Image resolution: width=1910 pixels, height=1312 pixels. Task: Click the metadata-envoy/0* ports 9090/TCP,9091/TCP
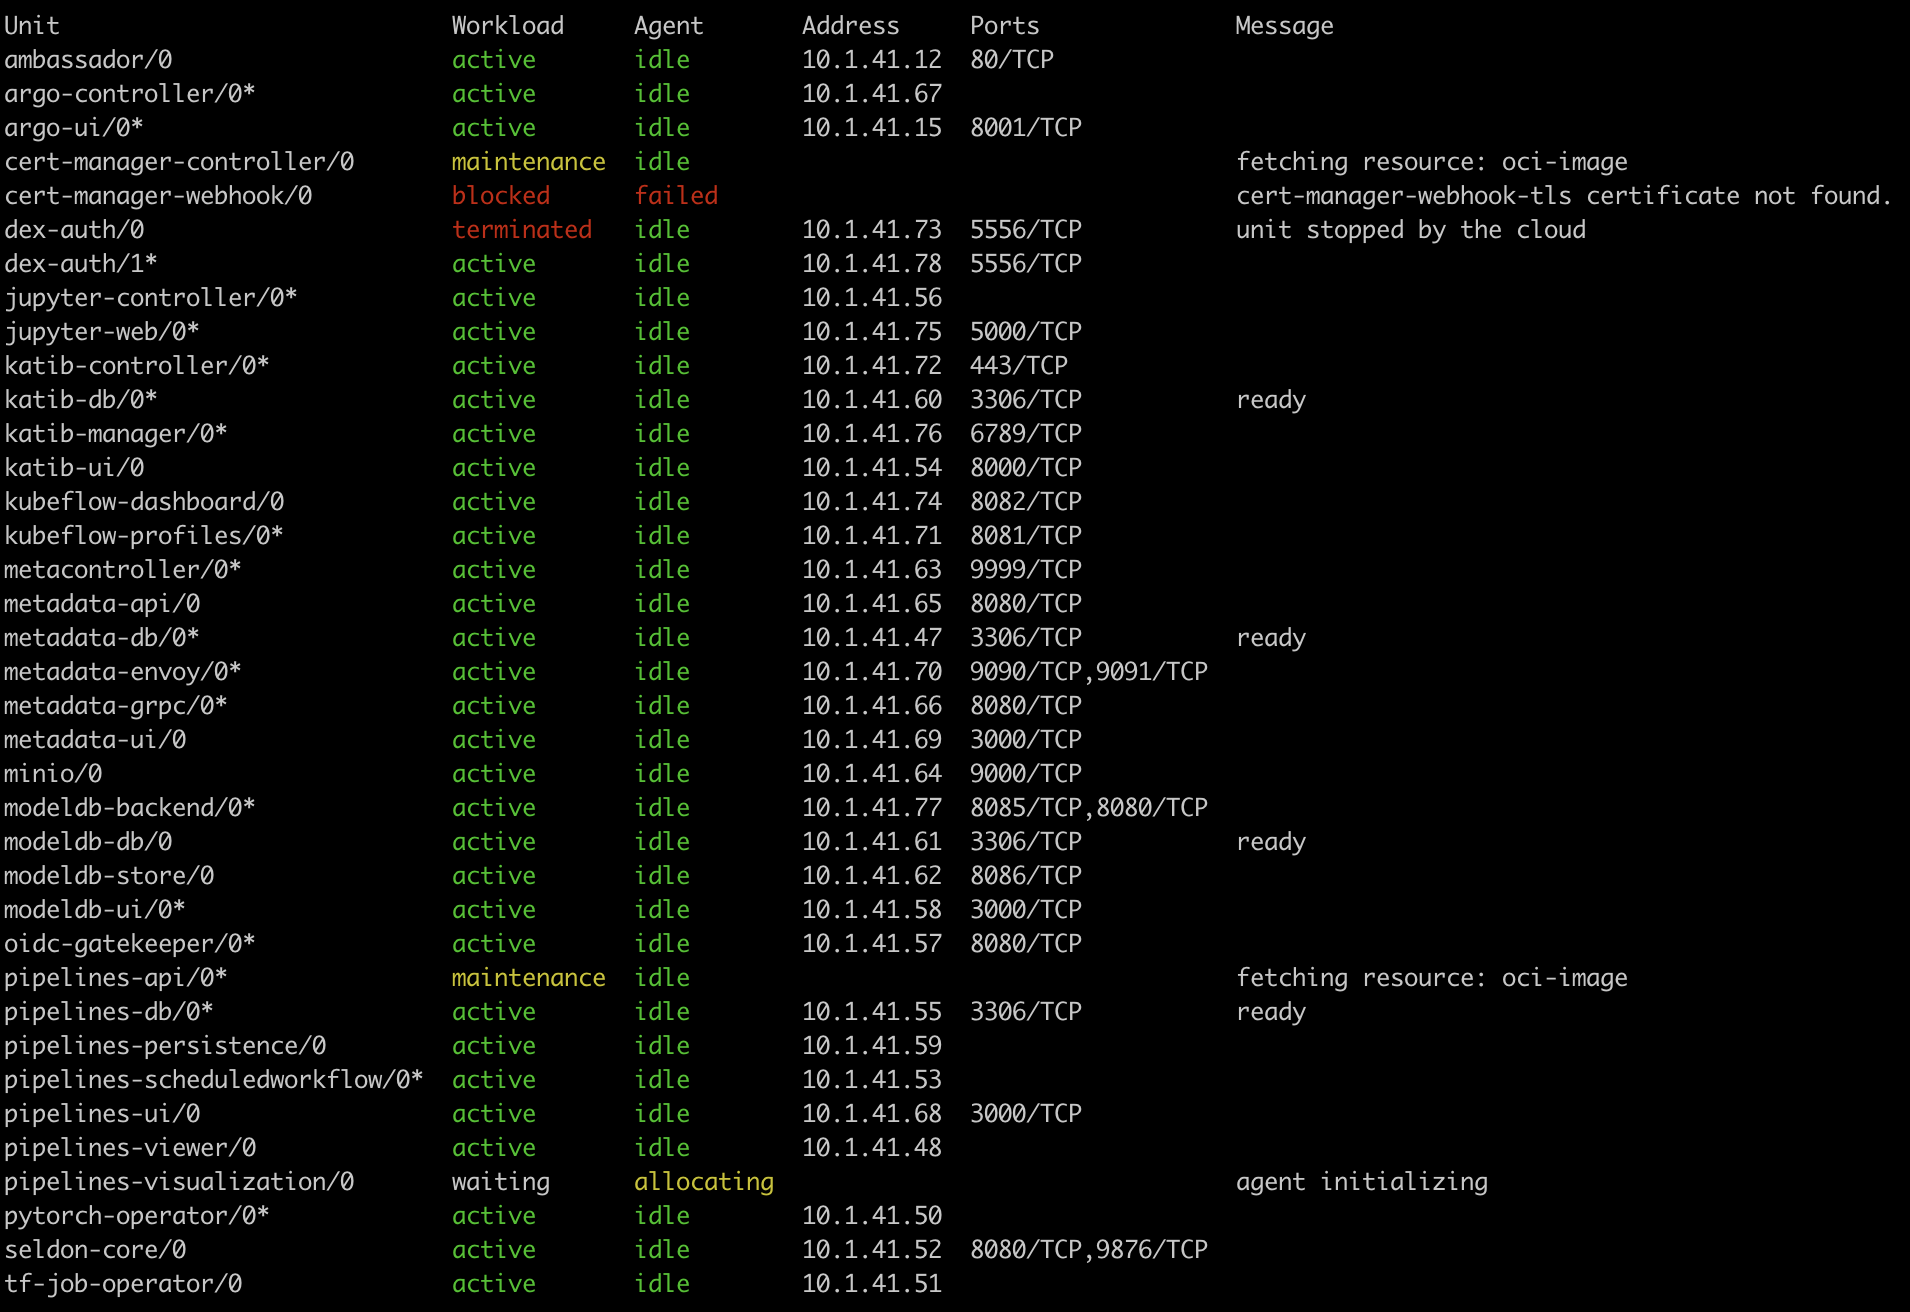pyautogui.click(x=1088, y=671)
